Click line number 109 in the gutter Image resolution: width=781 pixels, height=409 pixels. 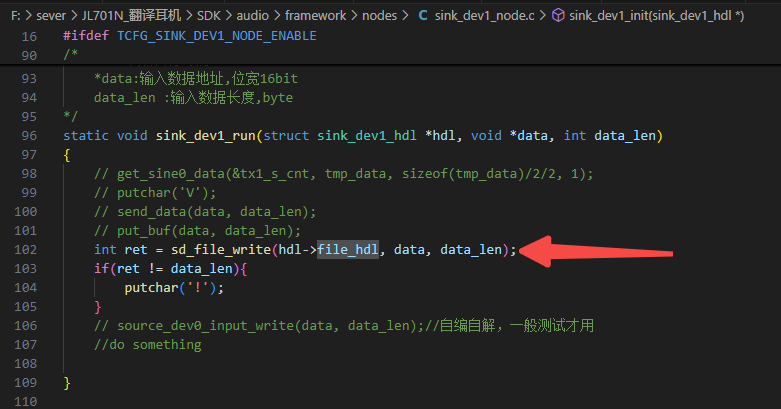click(25, 383)
